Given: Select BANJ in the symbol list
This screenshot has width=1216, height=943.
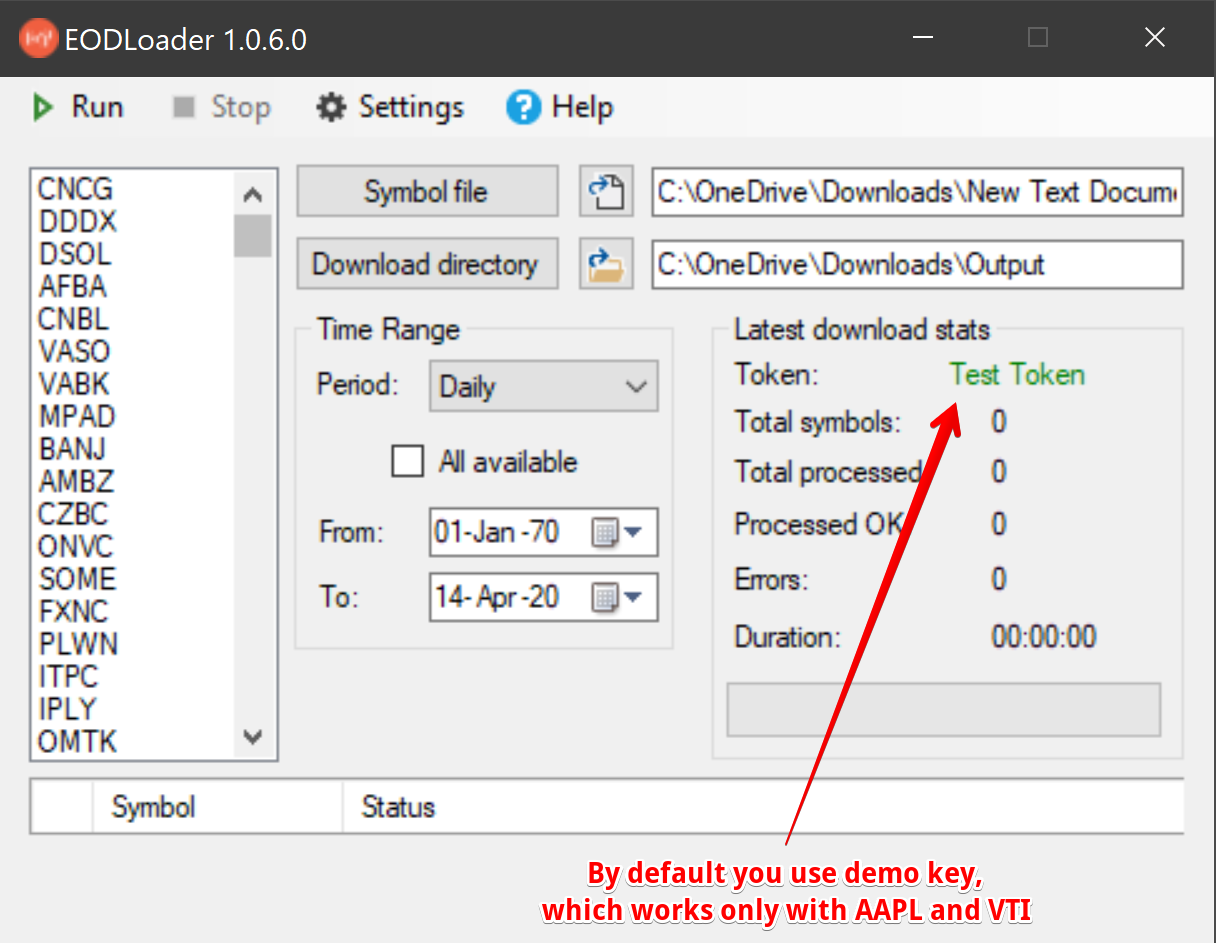Looking at the screenshot, I should (72, 449).
